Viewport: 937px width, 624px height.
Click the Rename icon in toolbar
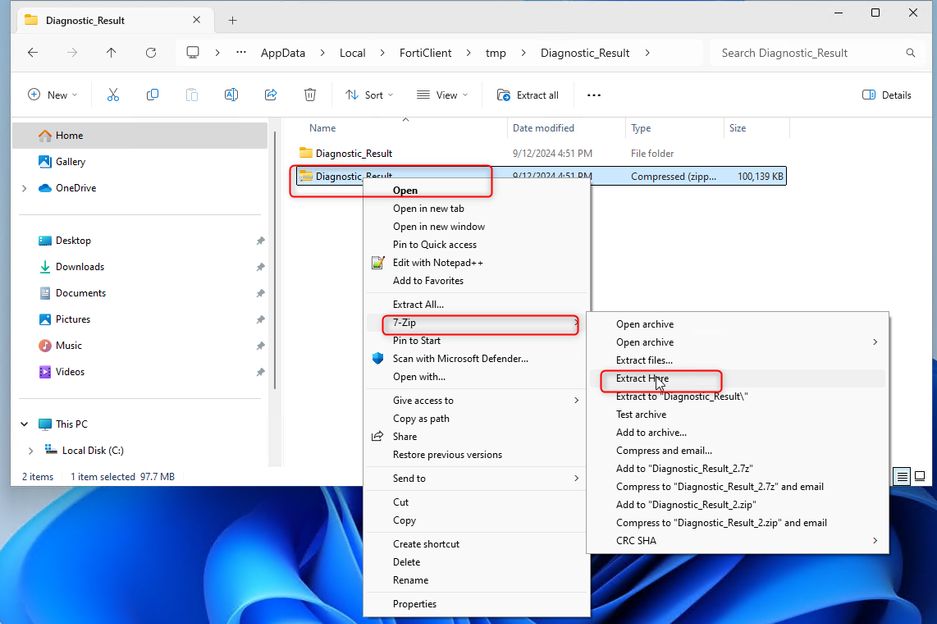pos(231,95)
